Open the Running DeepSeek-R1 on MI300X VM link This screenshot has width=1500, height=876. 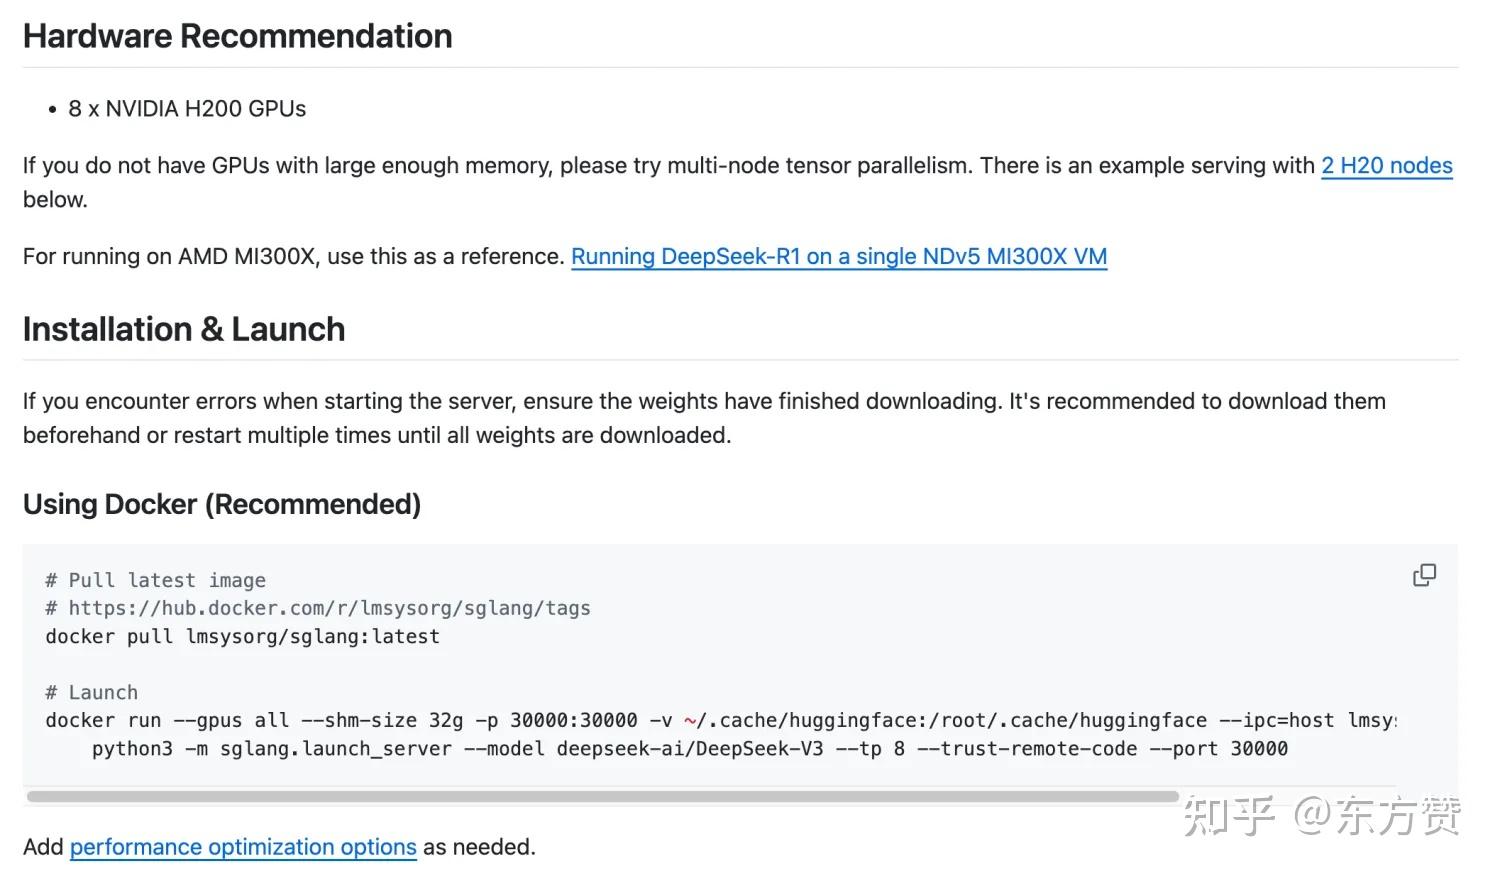pos(838,257)
